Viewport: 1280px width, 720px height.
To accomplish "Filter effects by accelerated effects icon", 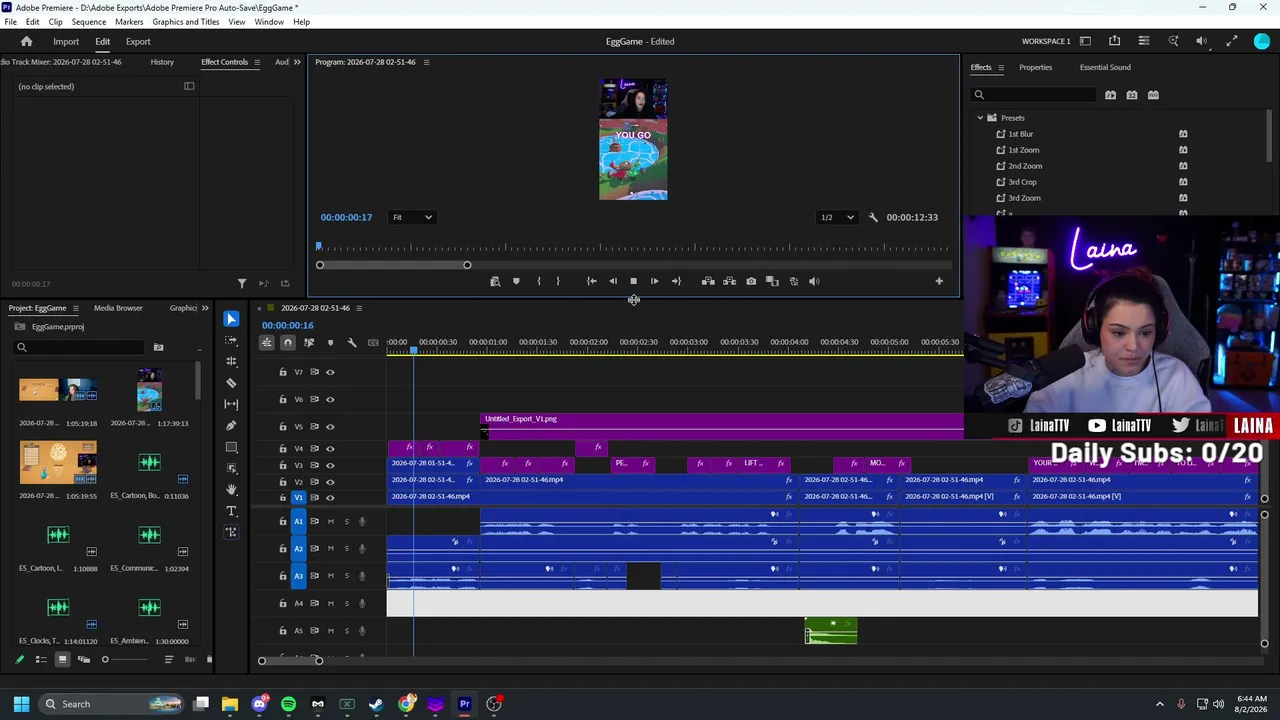I will [x=1110, y=95].
